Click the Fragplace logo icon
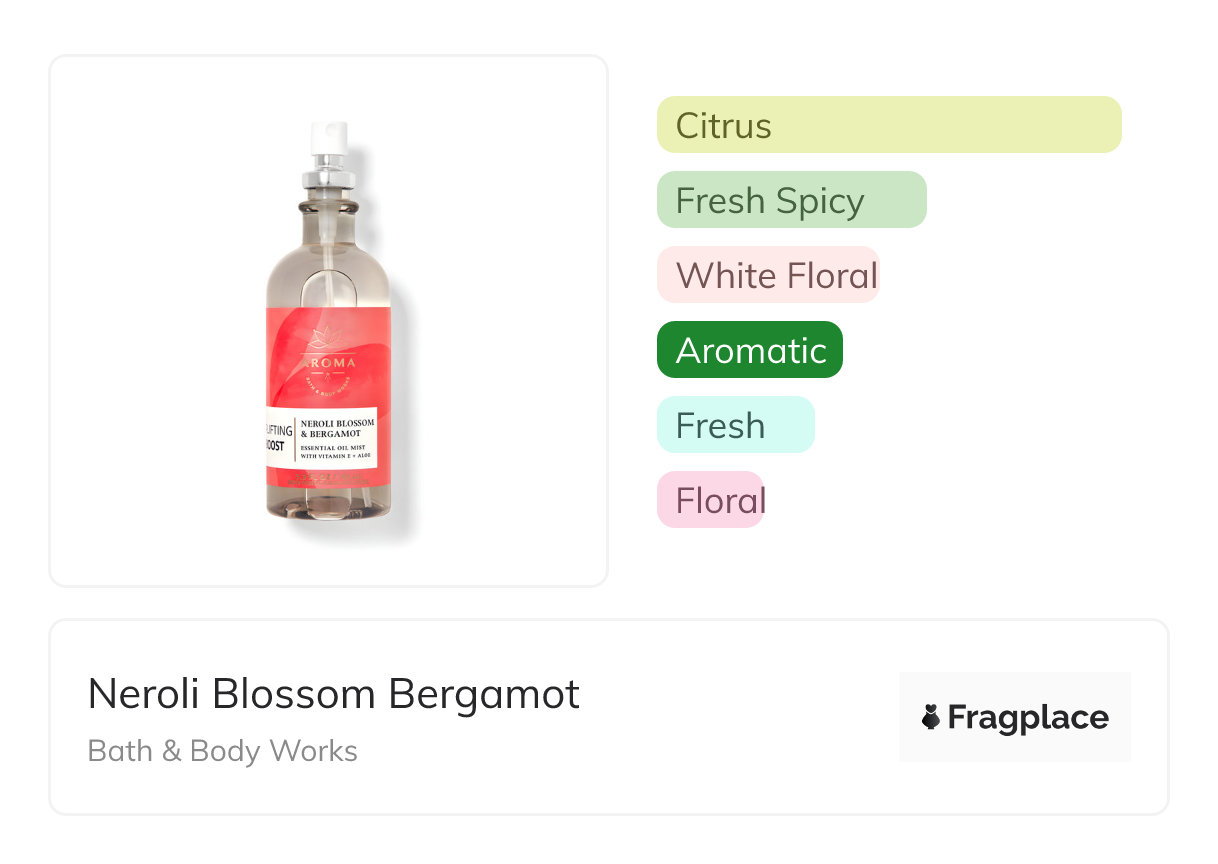This screenshot has height=864, width=1218. pos(931,717)
